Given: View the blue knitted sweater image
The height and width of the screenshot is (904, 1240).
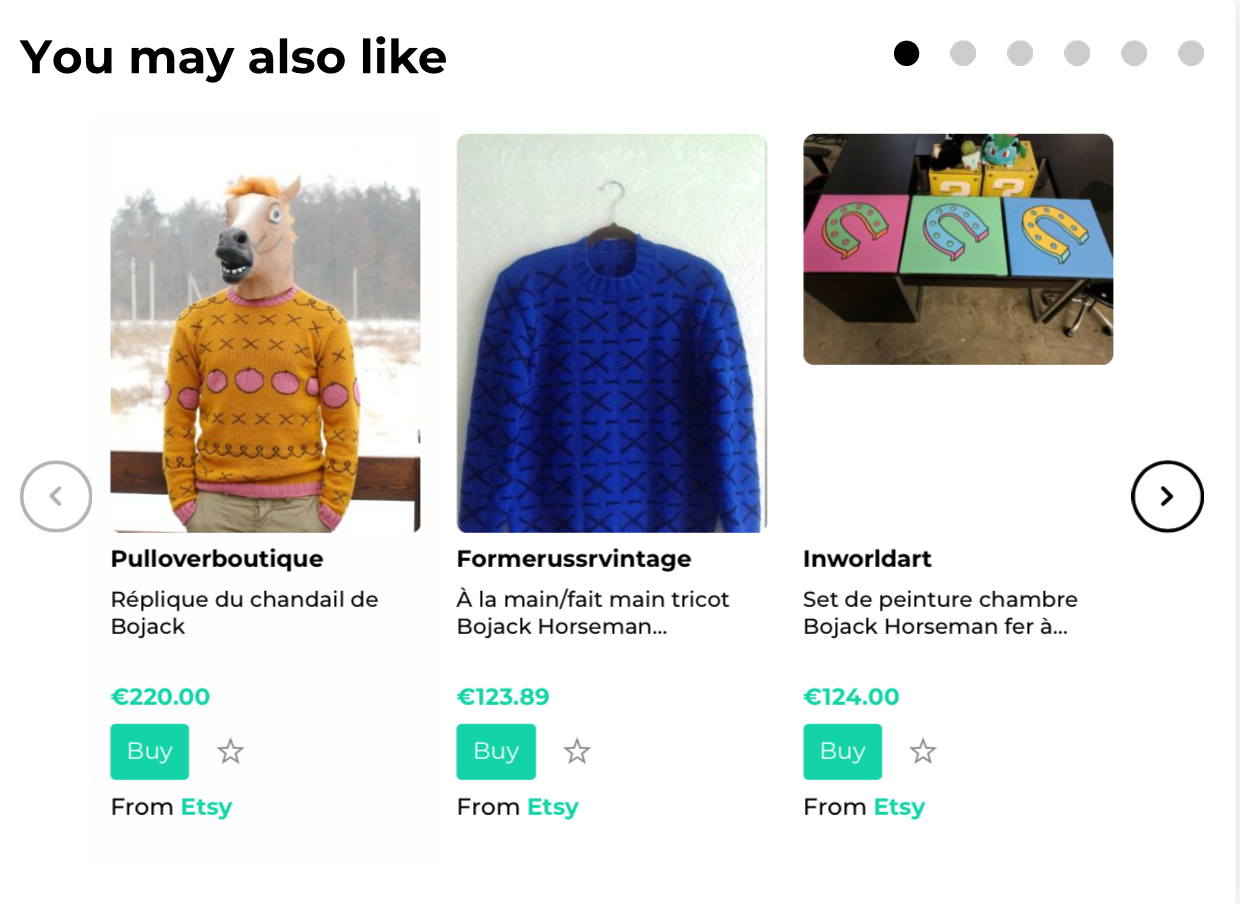Looking at the screenshot, I should click(612, 333).
